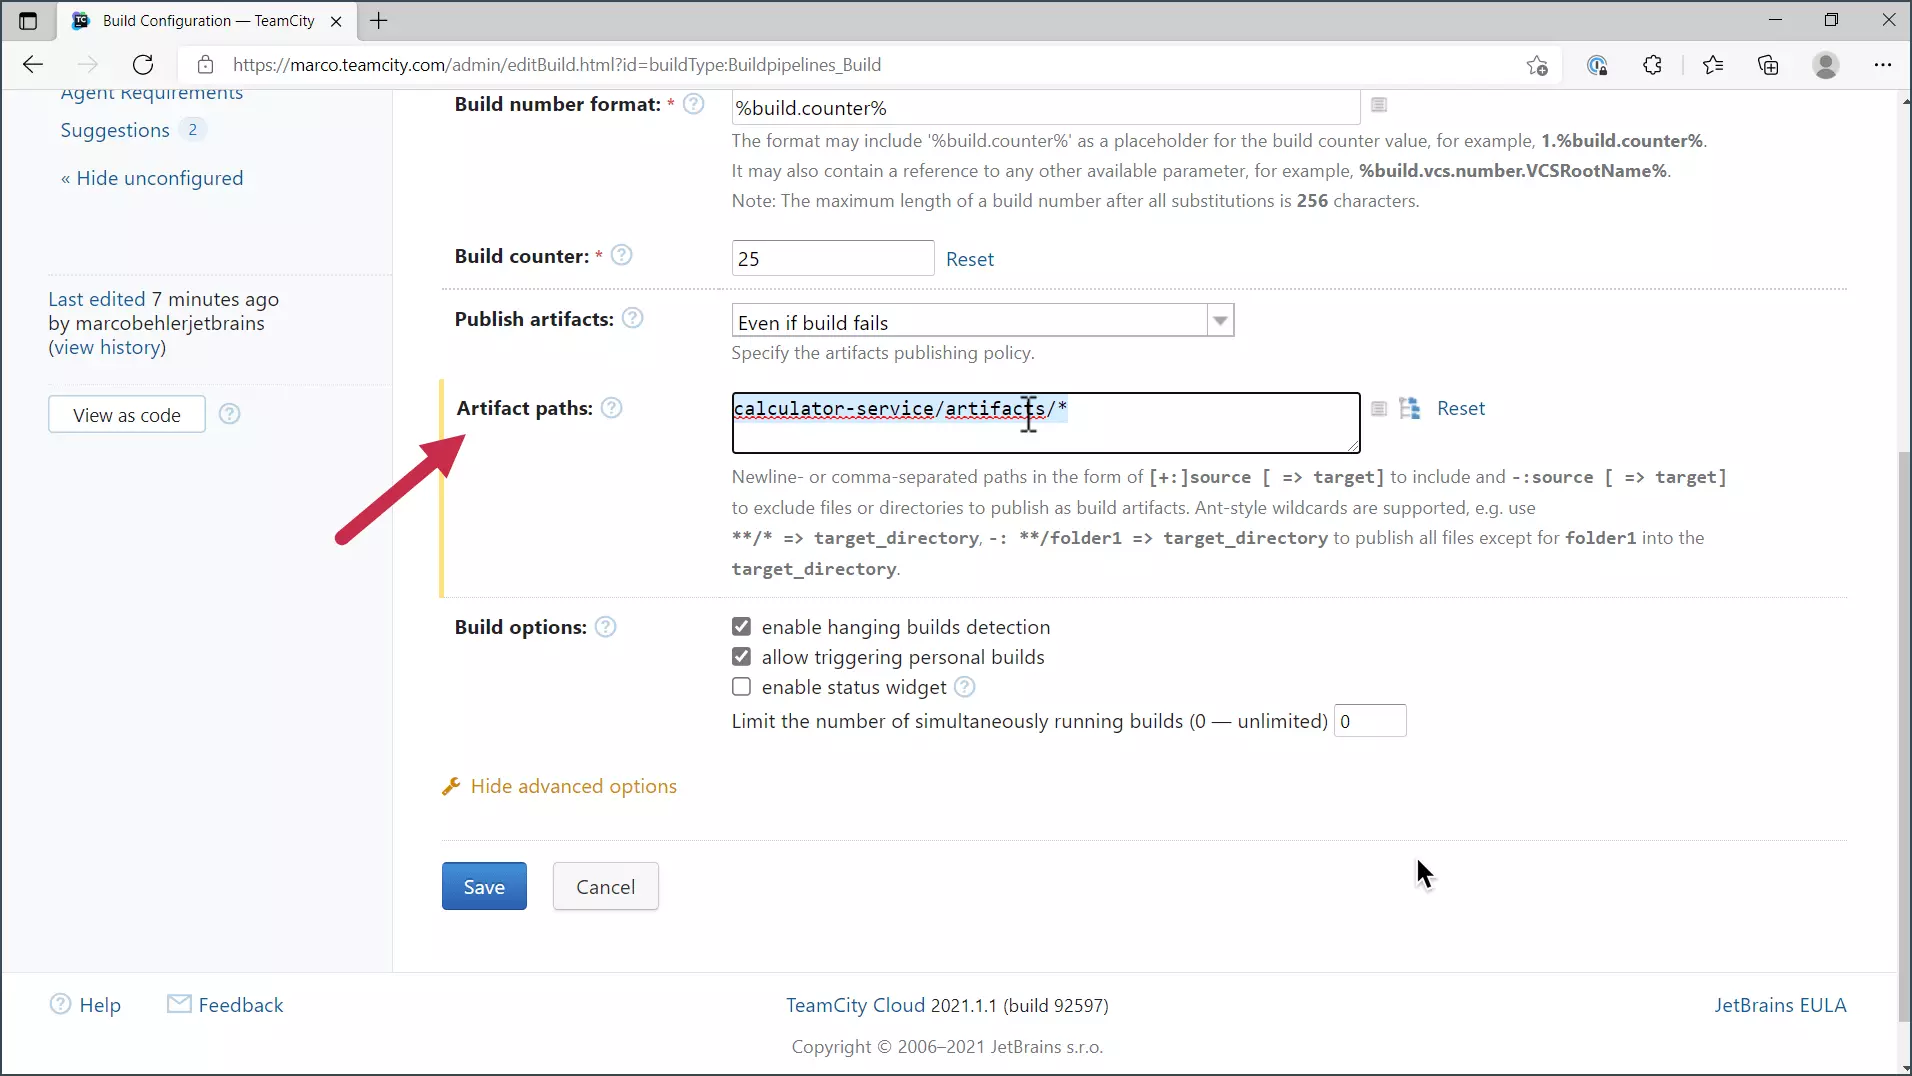Collapse with Hide advanced options
1912x1076 pixels.
573,786
